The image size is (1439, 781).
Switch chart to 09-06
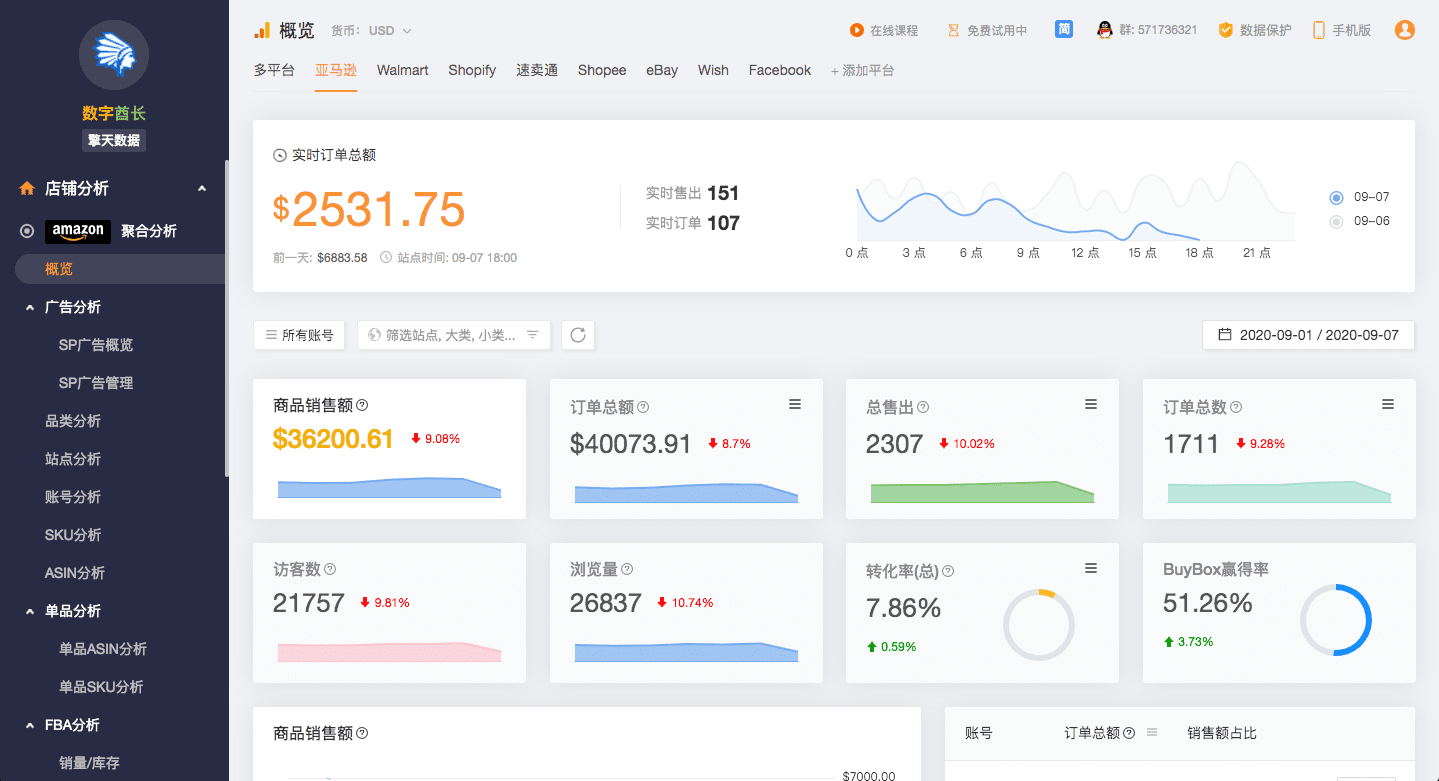[x=1336, y=221]
